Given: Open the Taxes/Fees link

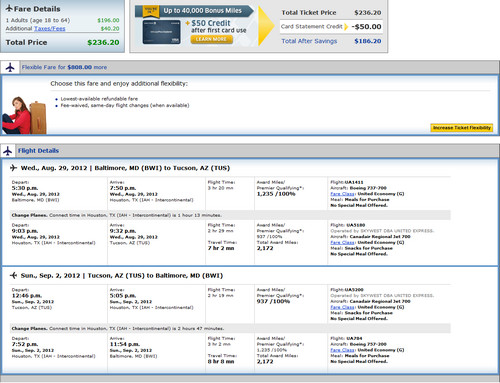Looking at the screenshot, I should (50, 29).
